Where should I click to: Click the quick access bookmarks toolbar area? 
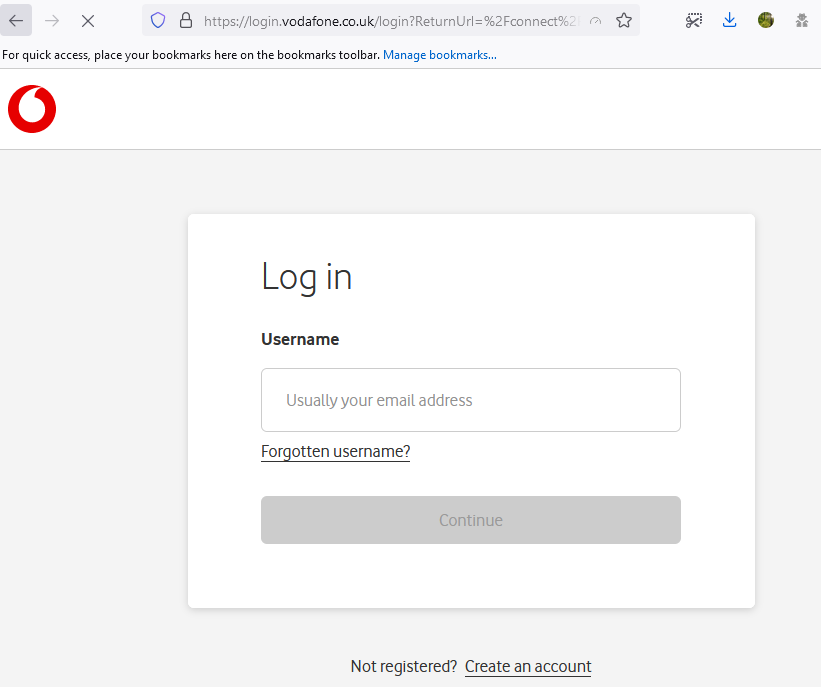click(x=190, y=55)
